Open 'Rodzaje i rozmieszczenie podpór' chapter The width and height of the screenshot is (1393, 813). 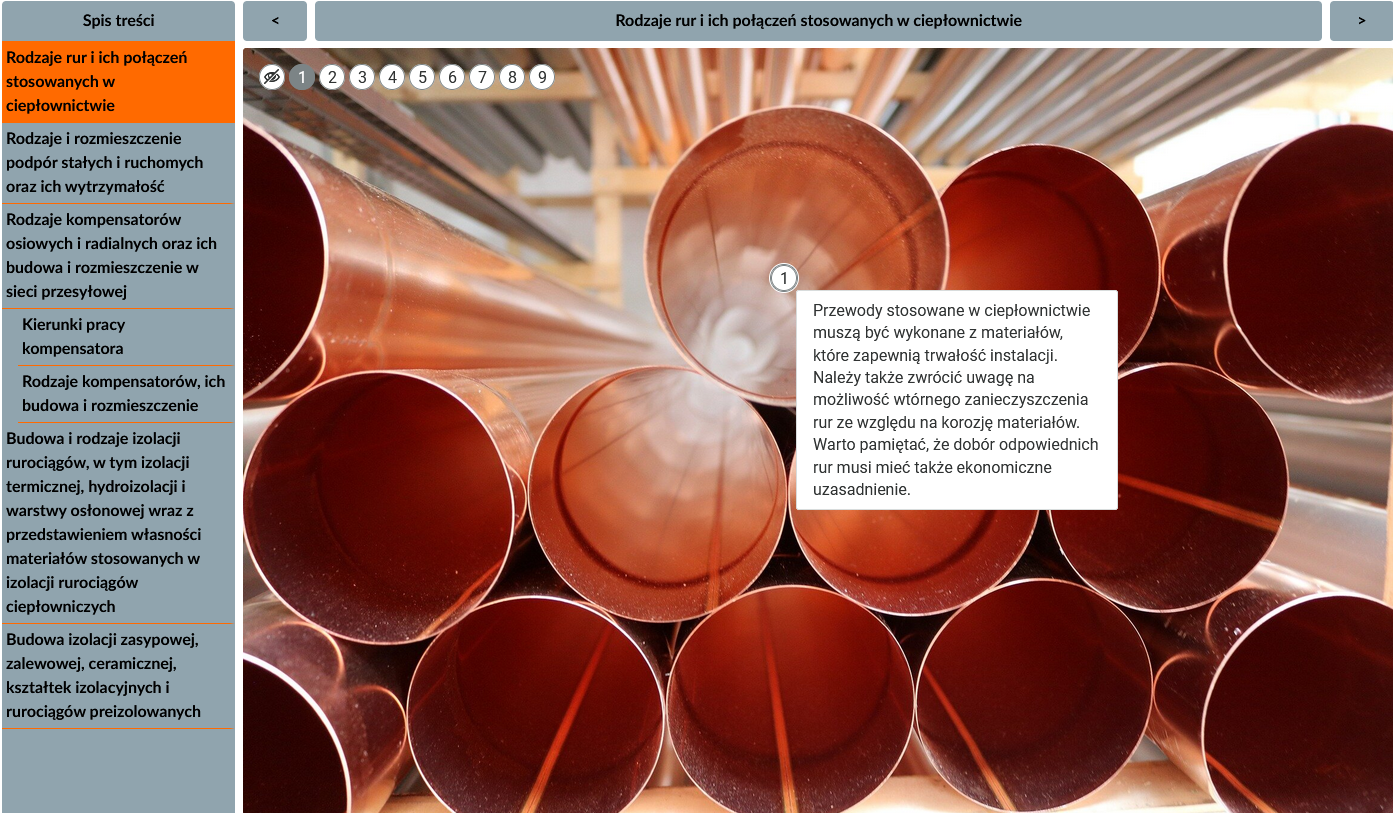[118, 163]
